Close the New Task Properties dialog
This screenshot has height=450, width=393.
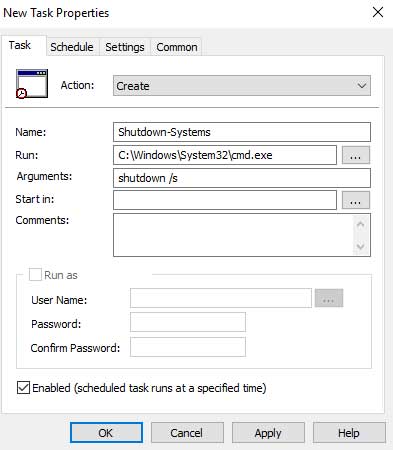coord(378,13)
